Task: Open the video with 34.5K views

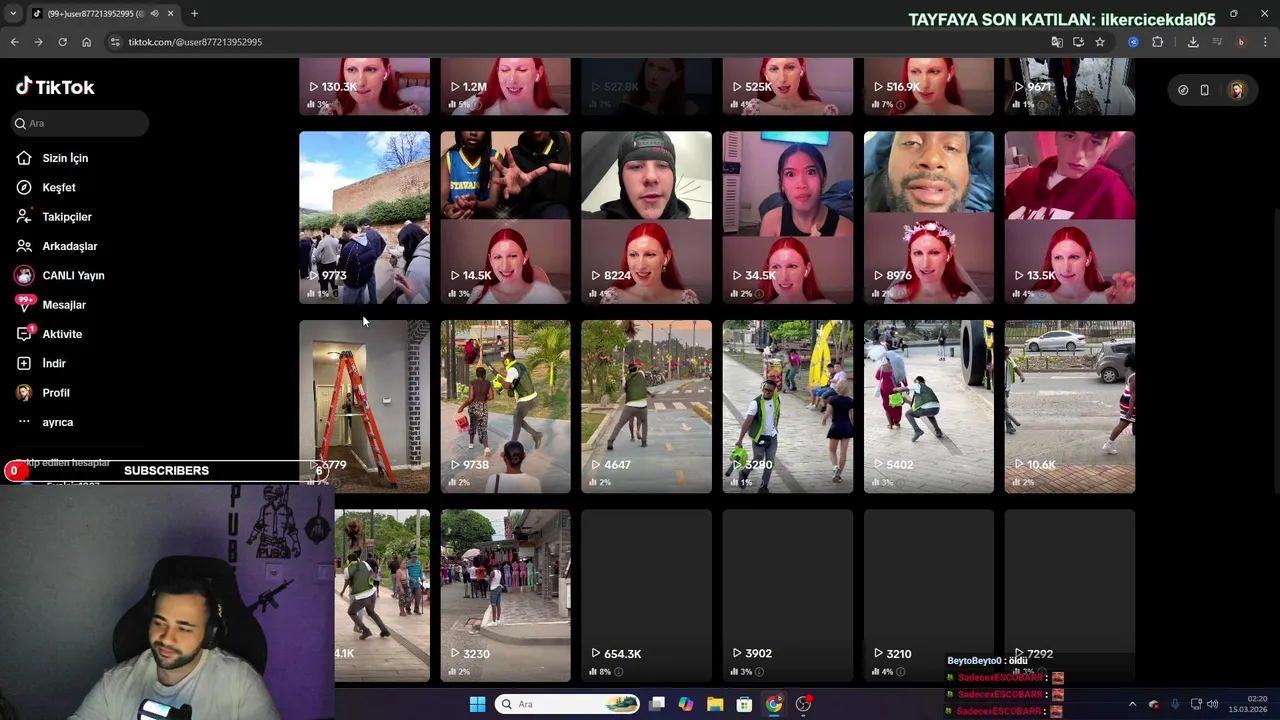Action: pyautogui.click(x=788, y=217)
